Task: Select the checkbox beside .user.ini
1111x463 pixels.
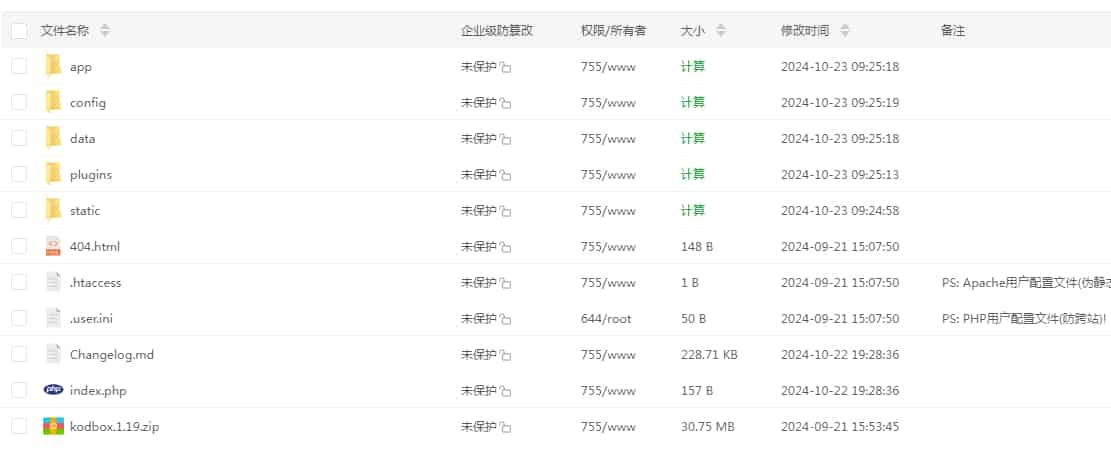Action: click(19, 319)
